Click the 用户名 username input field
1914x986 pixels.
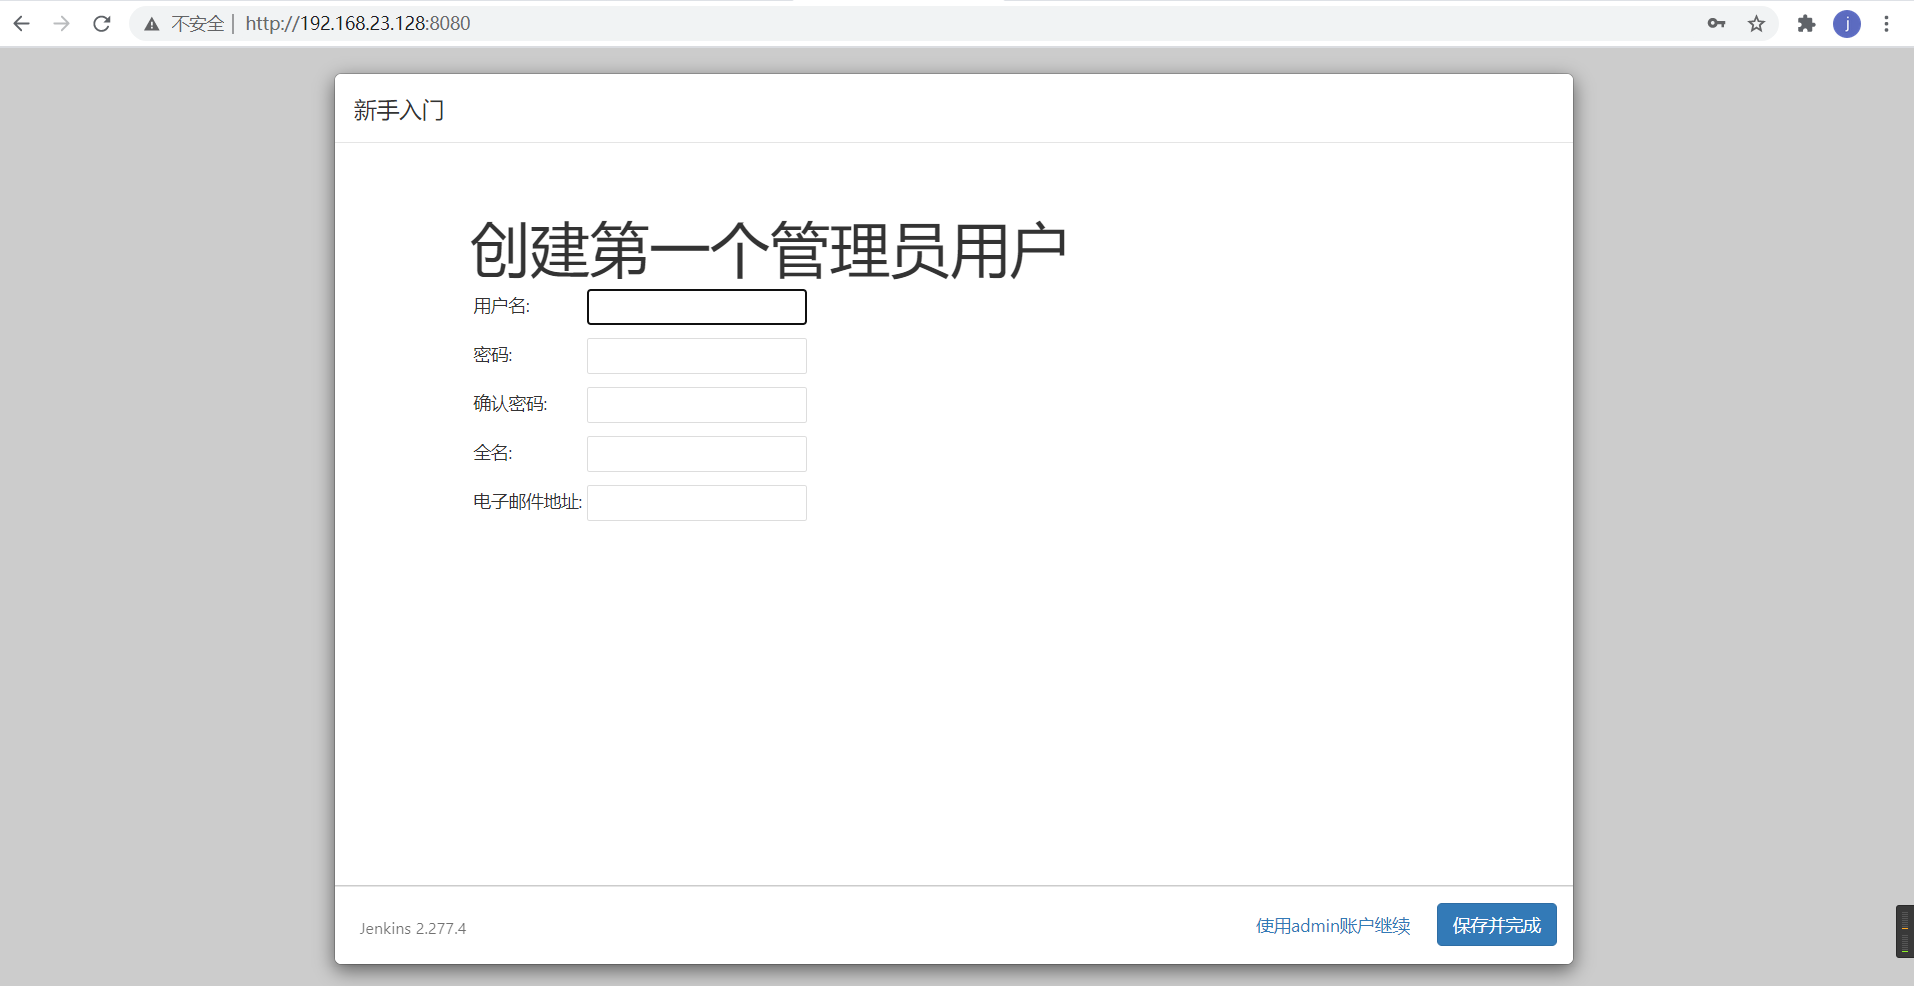pos(697,307)
